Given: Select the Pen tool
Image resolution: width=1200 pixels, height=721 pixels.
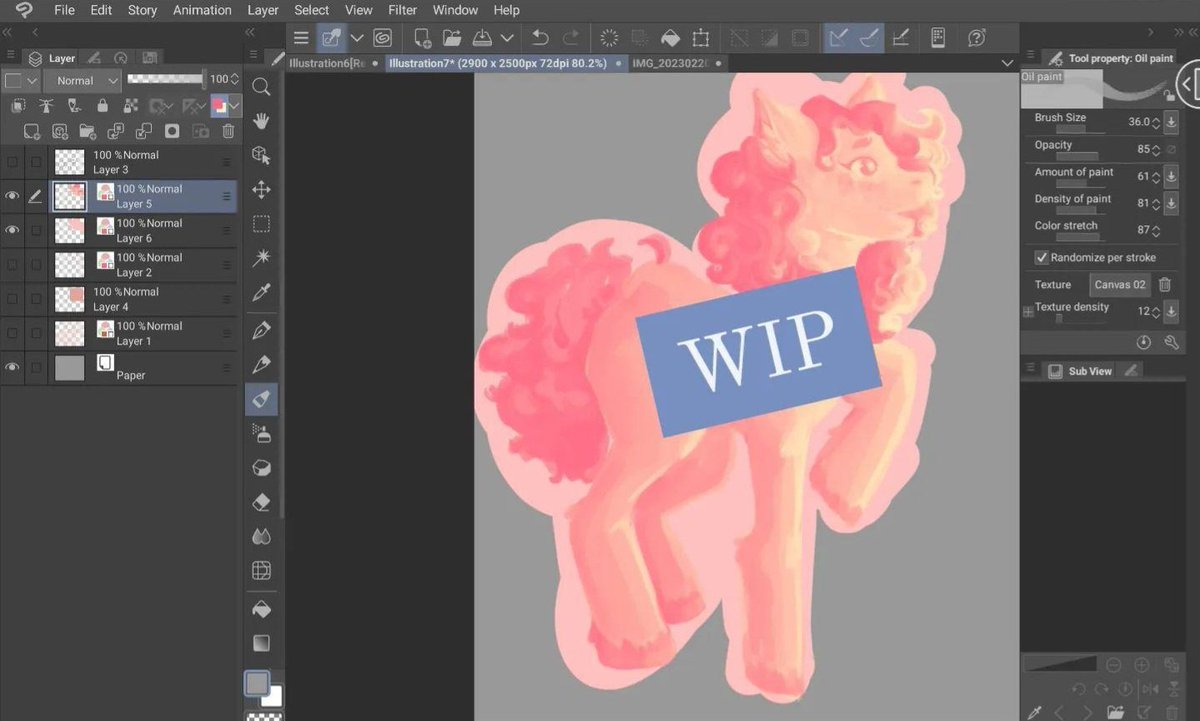Looking at the screenshot, I should click(x=261, y=329).
